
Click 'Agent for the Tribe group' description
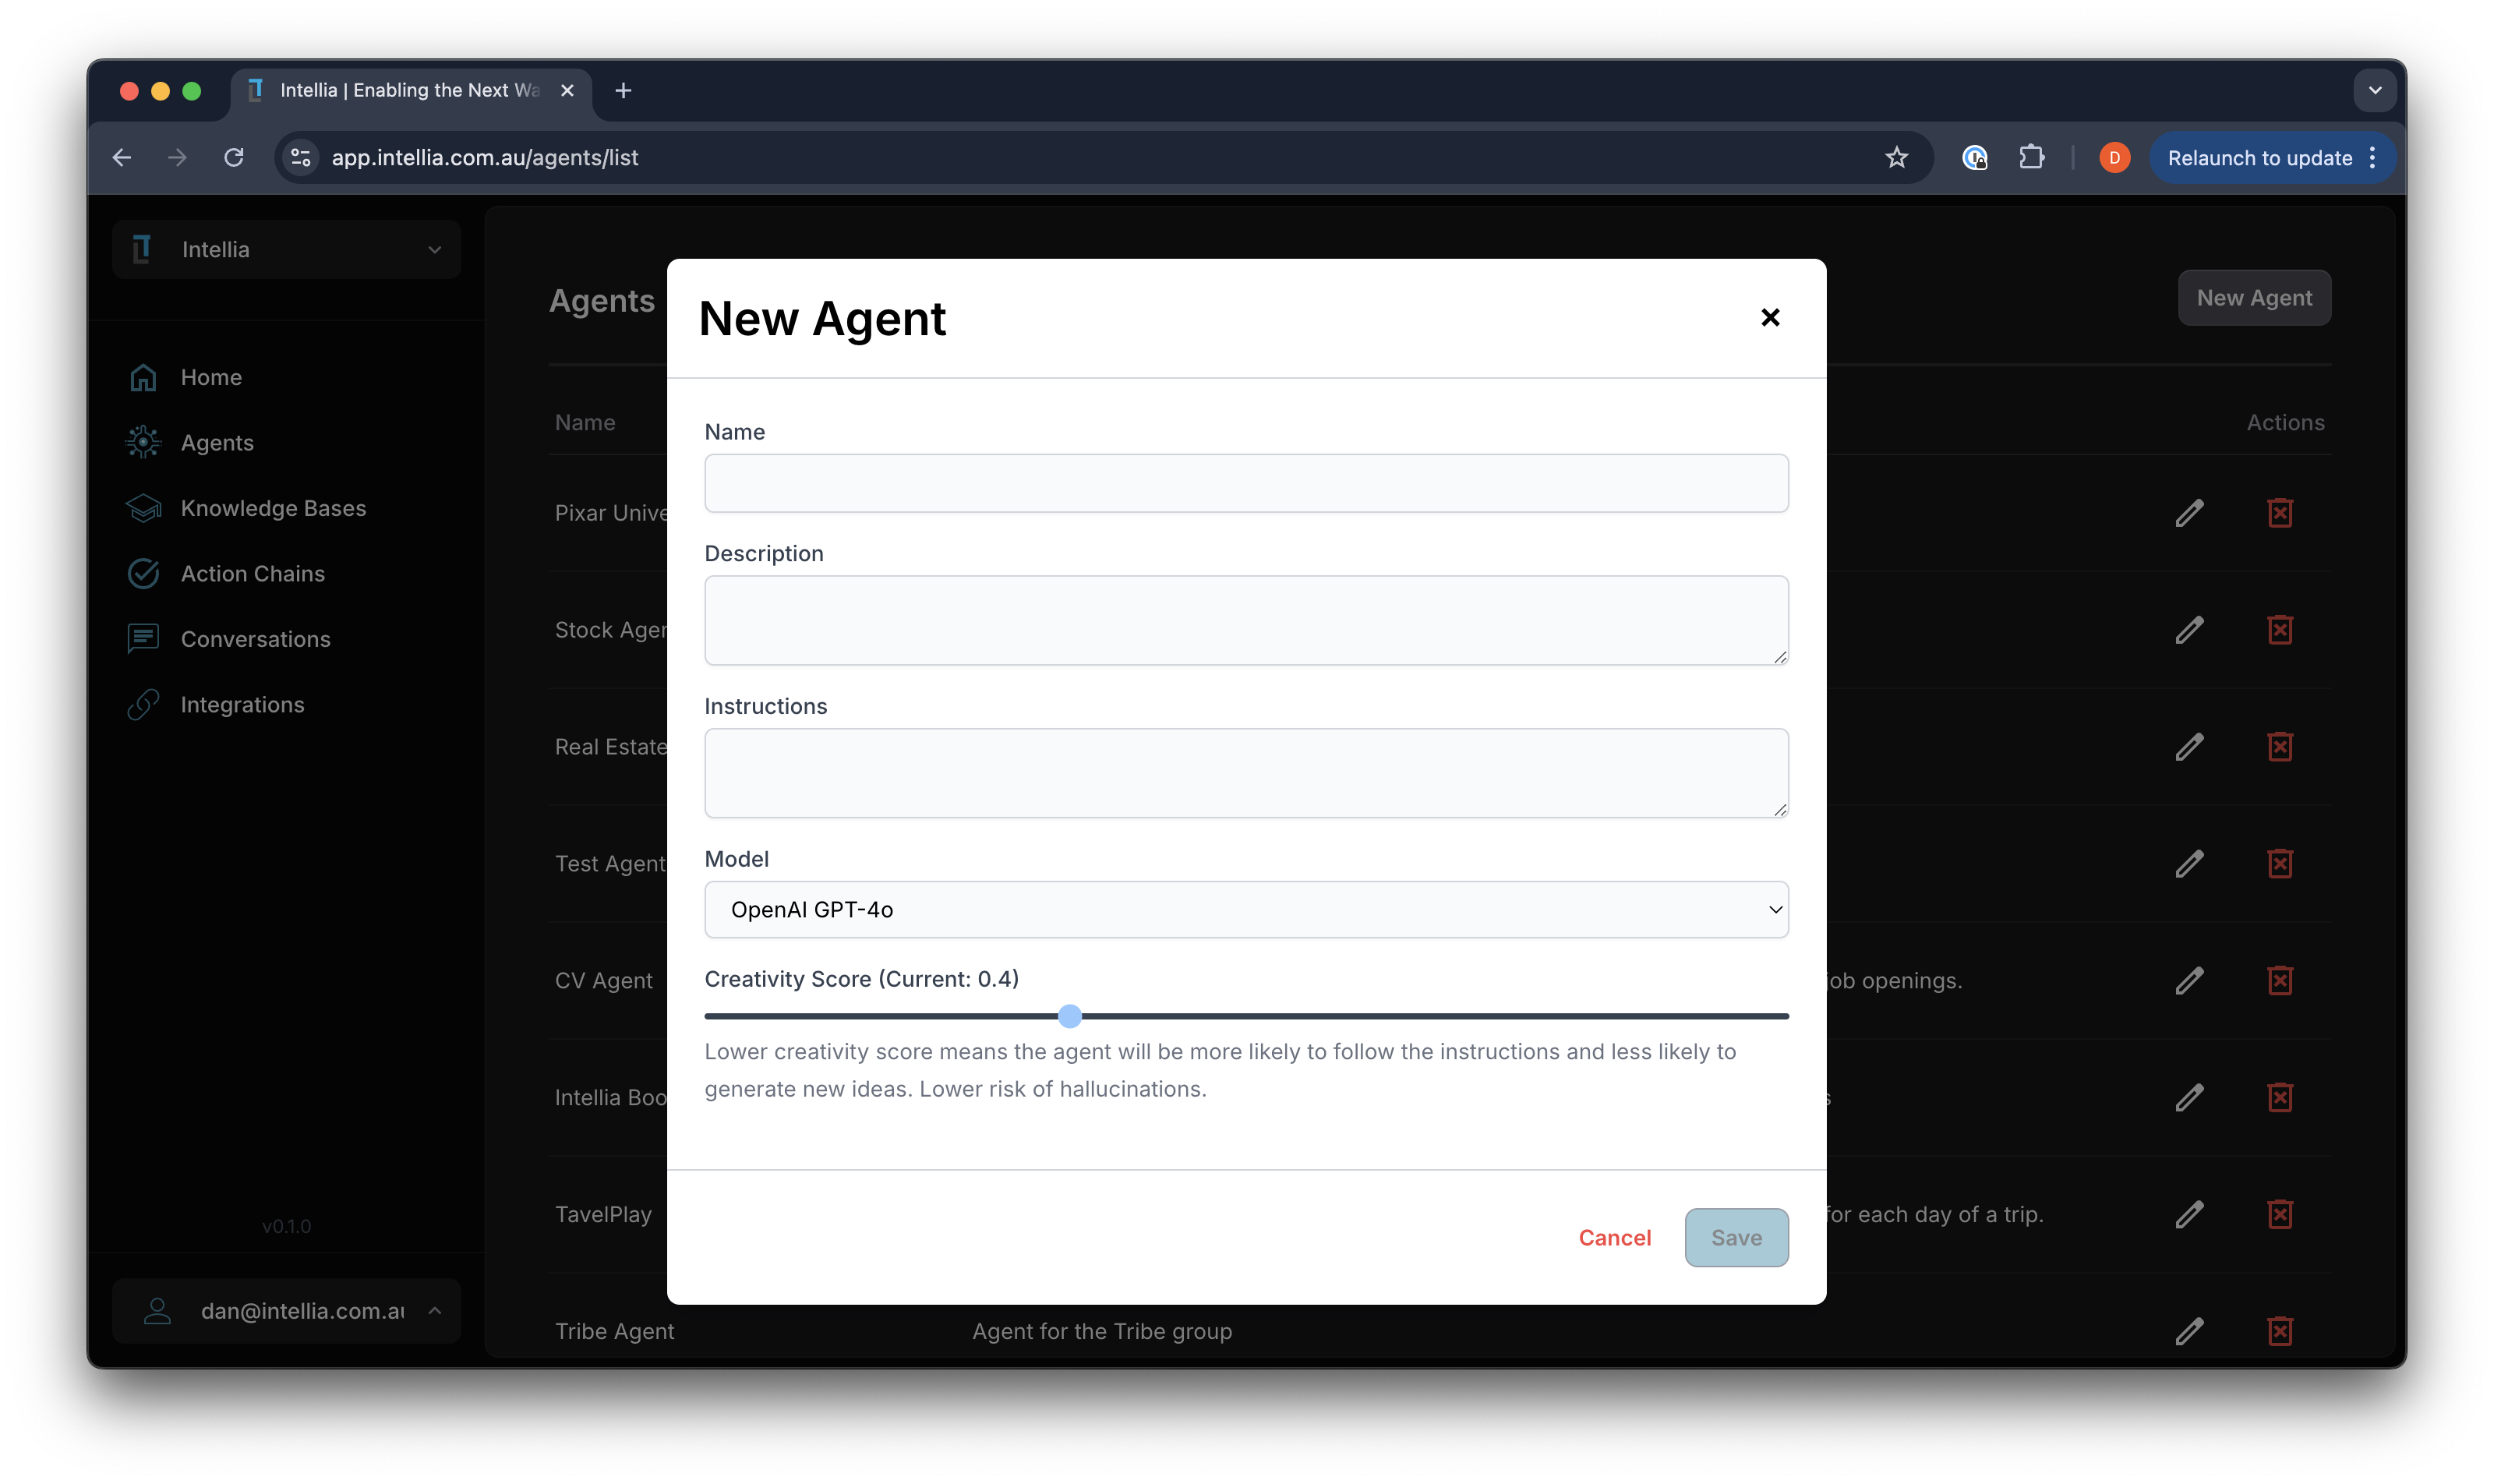click(1102, 1331)
